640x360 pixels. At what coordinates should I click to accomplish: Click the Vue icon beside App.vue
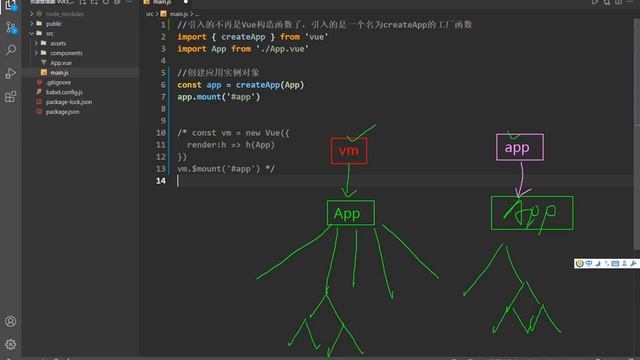tap(44, 62)
